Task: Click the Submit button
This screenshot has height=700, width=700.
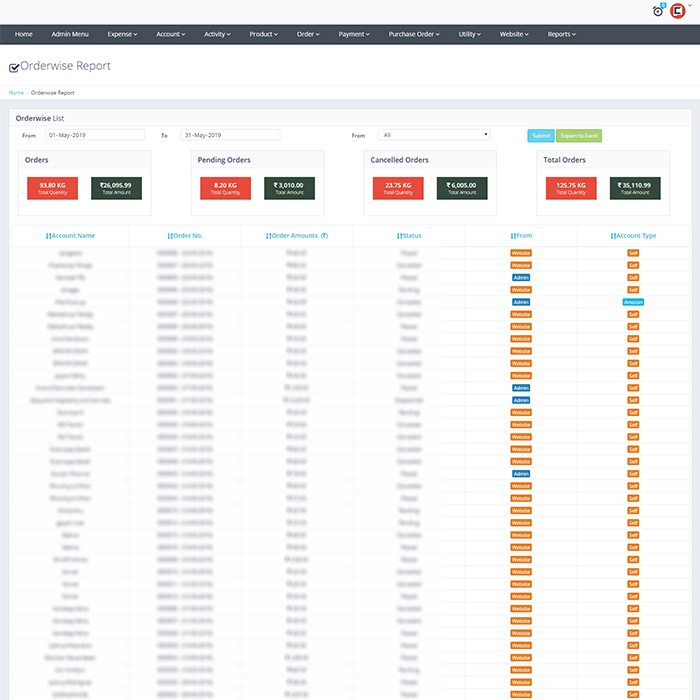Action: click(x=540, y=135)
